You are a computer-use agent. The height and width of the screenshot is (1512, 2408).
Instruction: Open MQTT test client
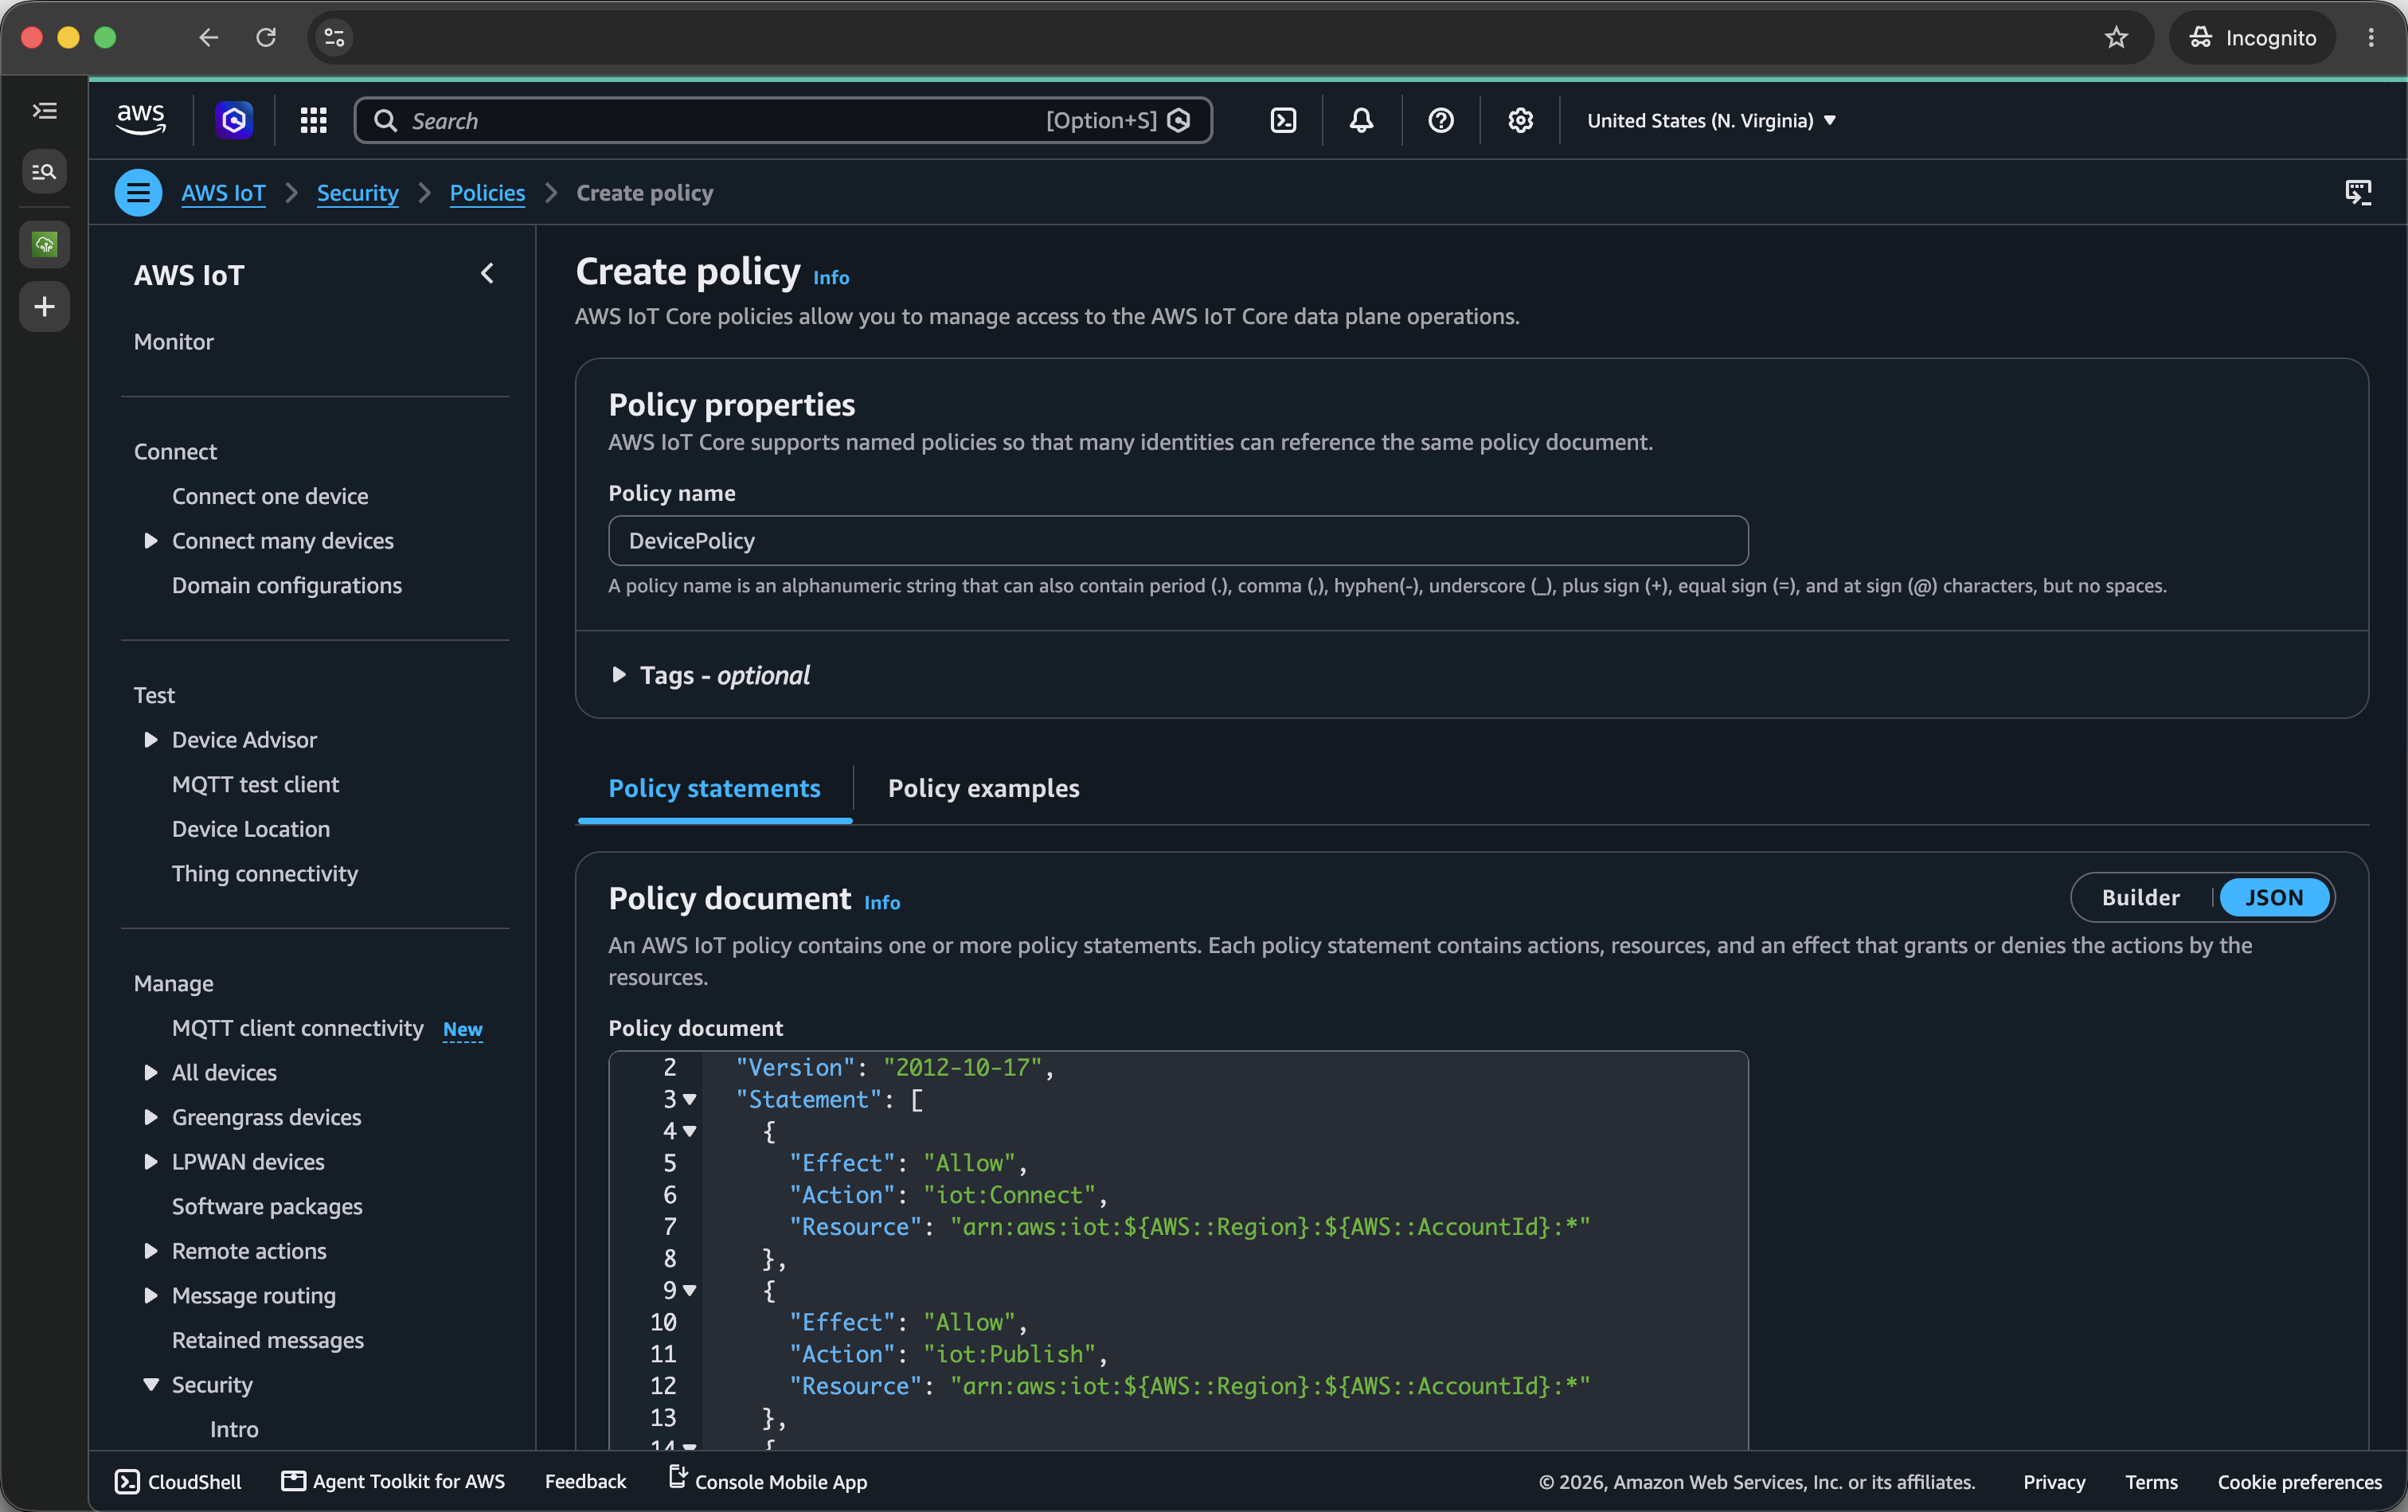(x=255, y=784)
